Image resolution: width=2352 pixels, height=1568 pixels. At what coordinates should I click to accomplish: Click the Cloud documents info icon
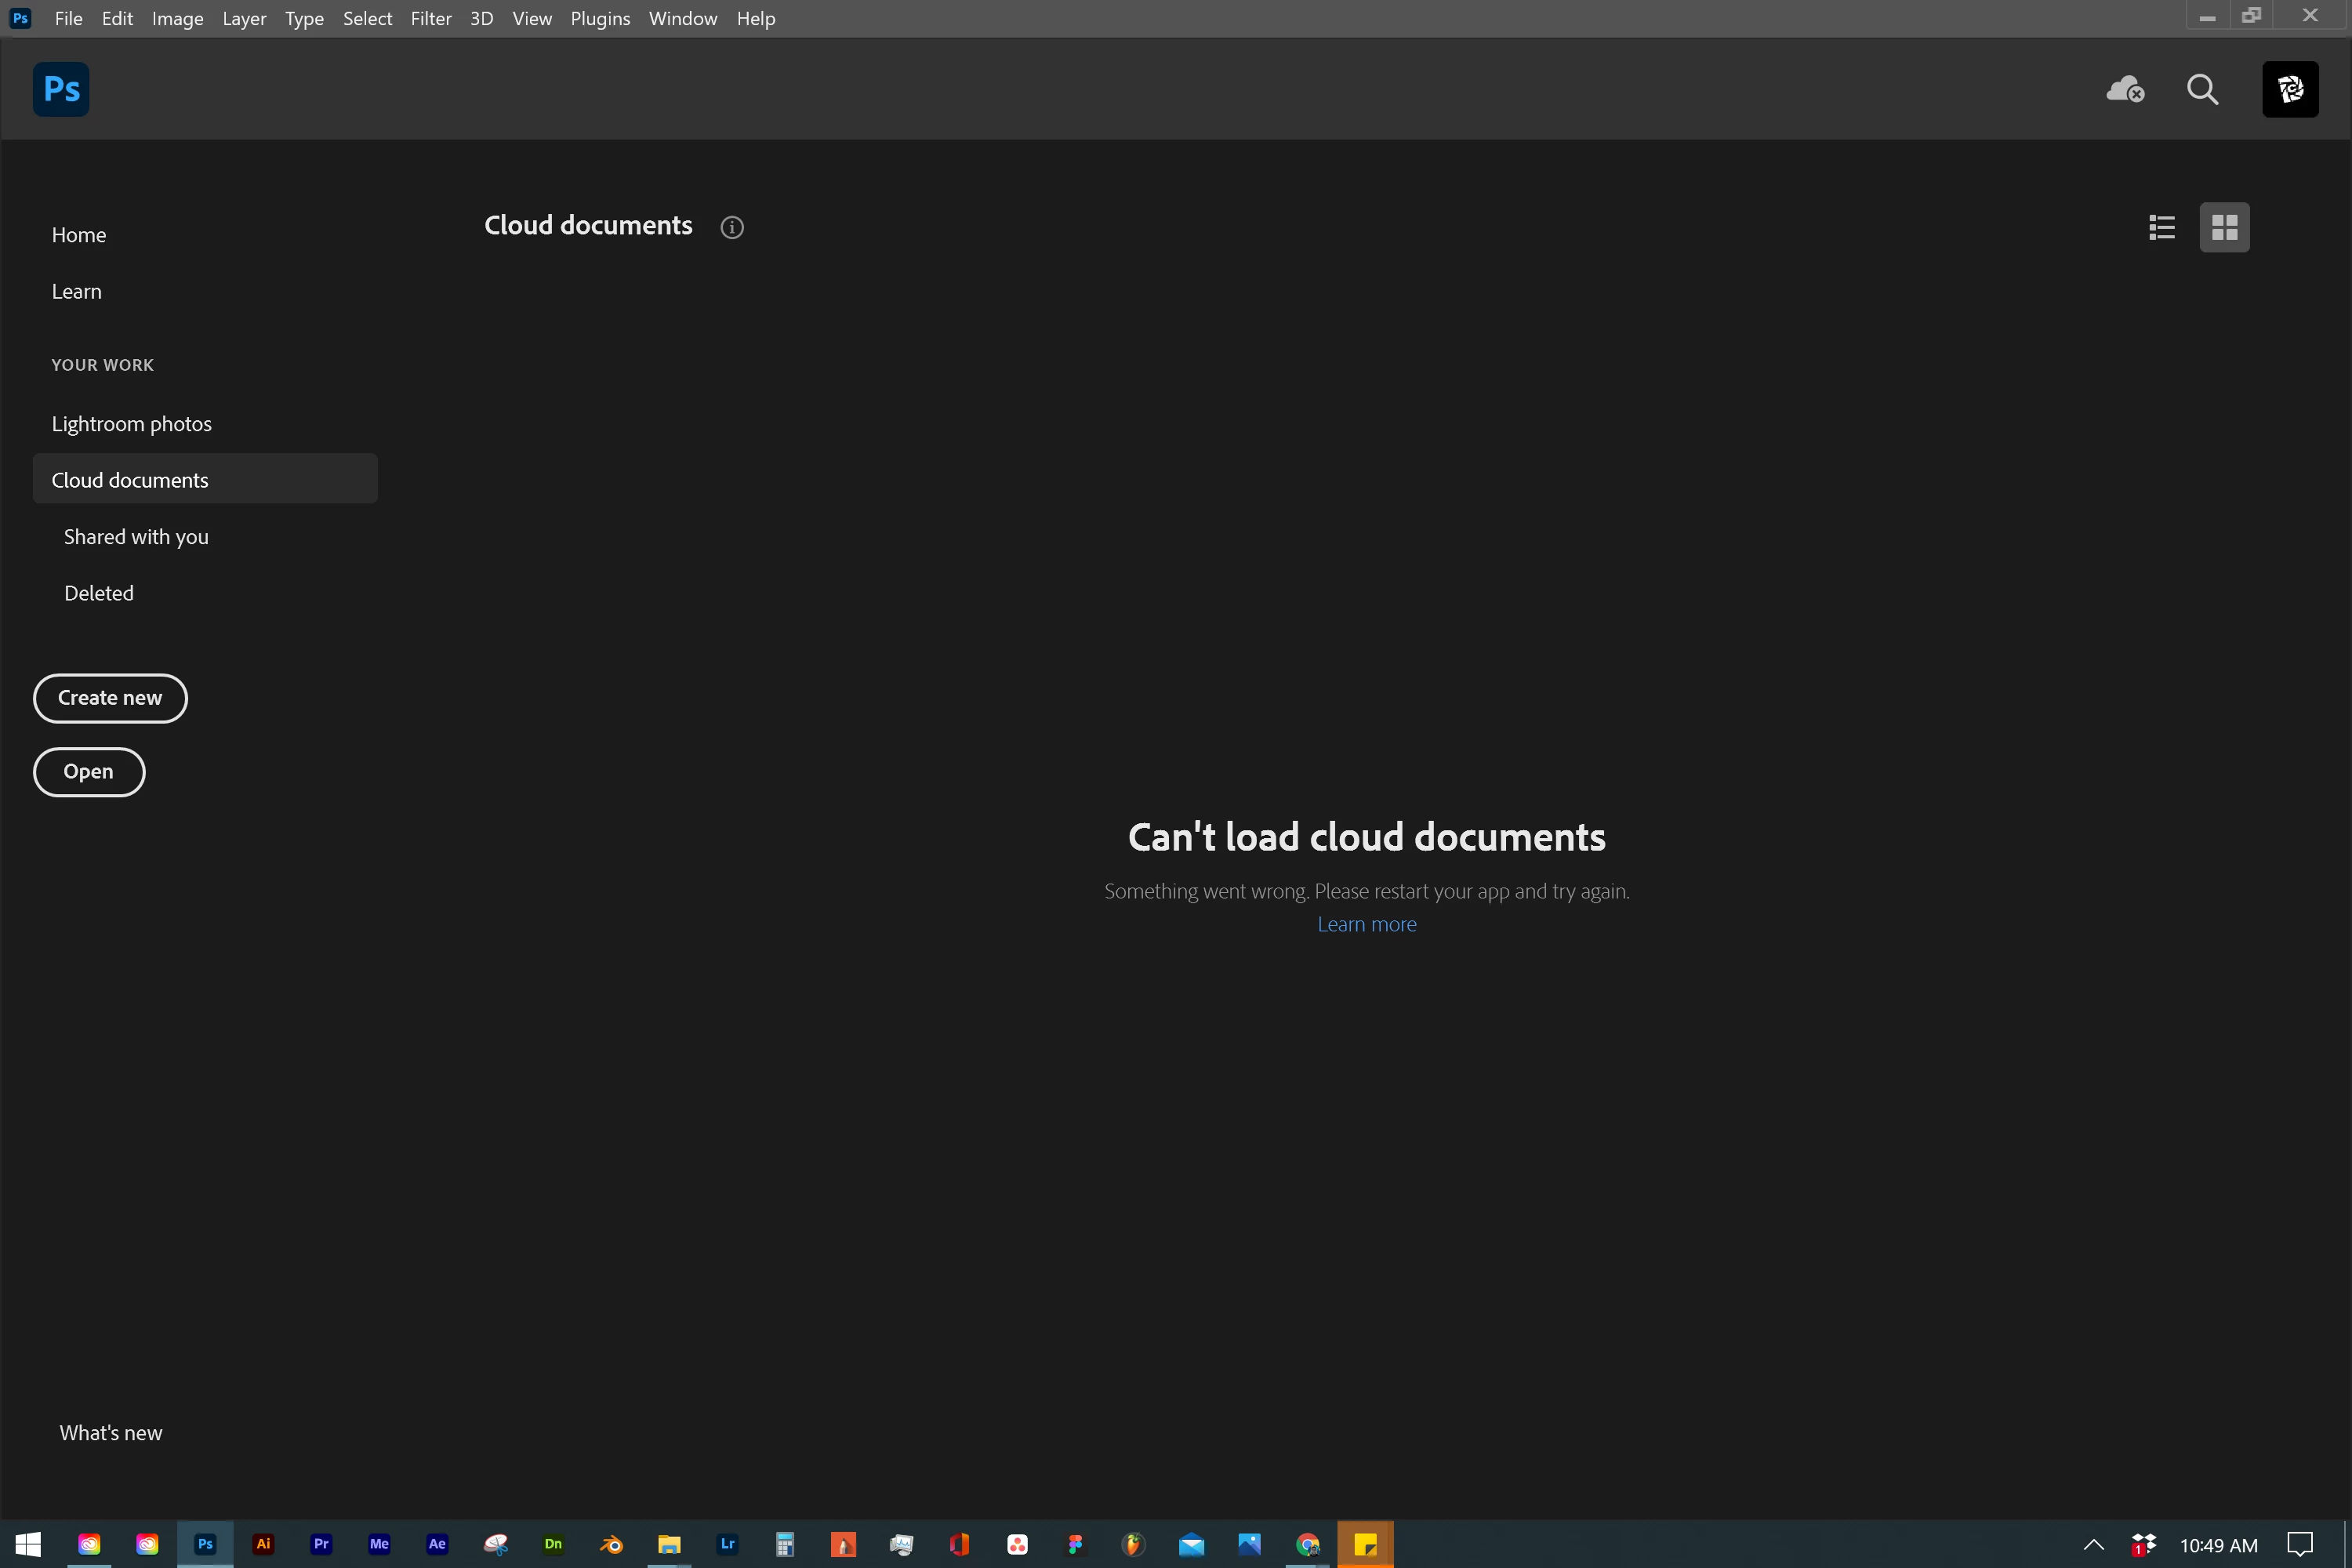click(732, 227)
